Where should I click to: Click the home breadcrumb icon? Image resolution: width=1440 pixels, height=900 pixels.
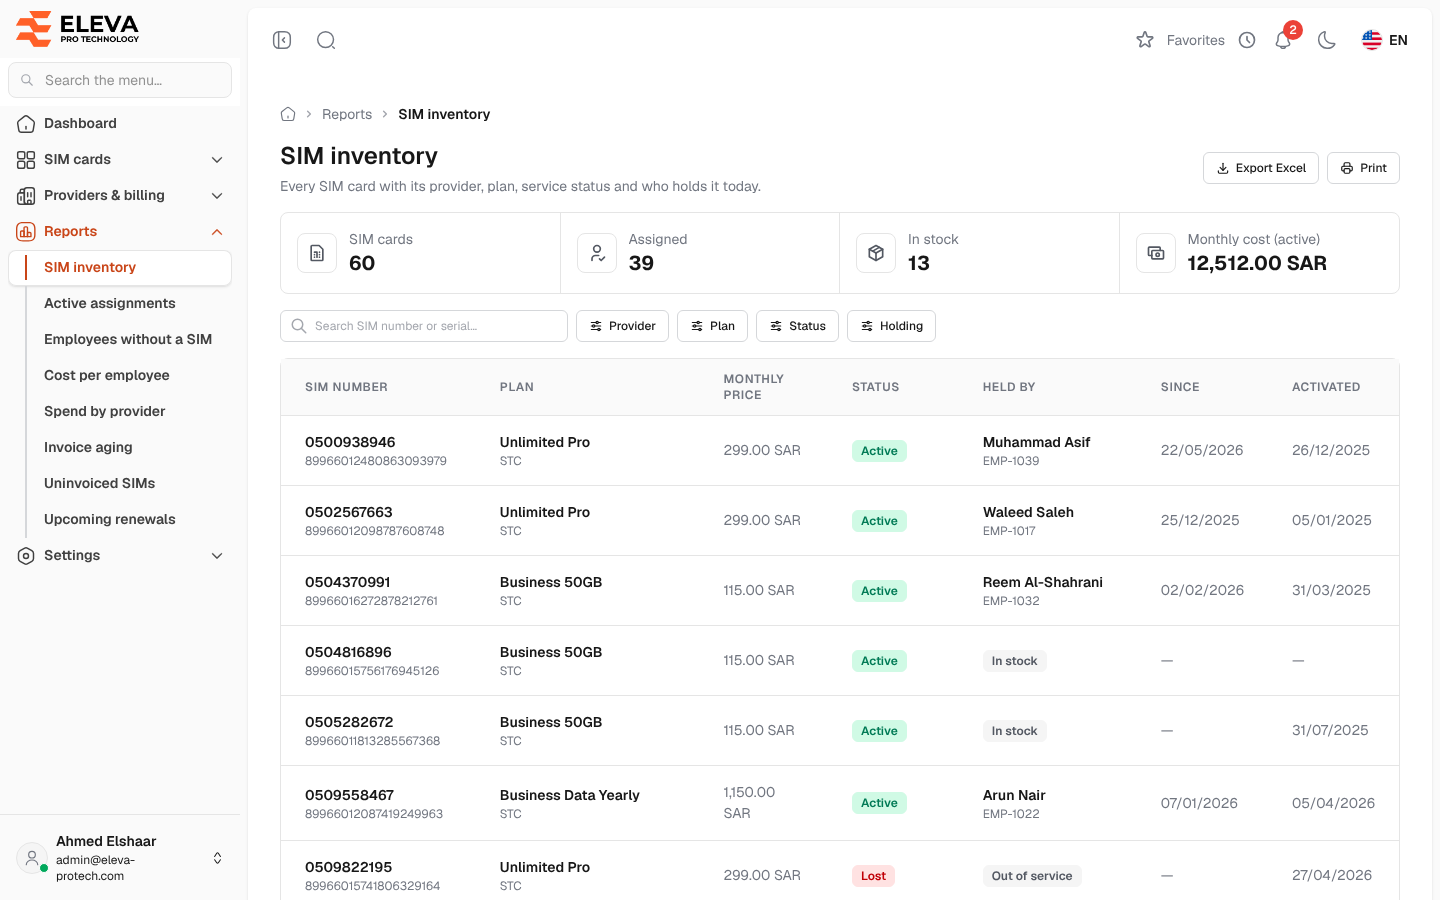coord(288,114)
